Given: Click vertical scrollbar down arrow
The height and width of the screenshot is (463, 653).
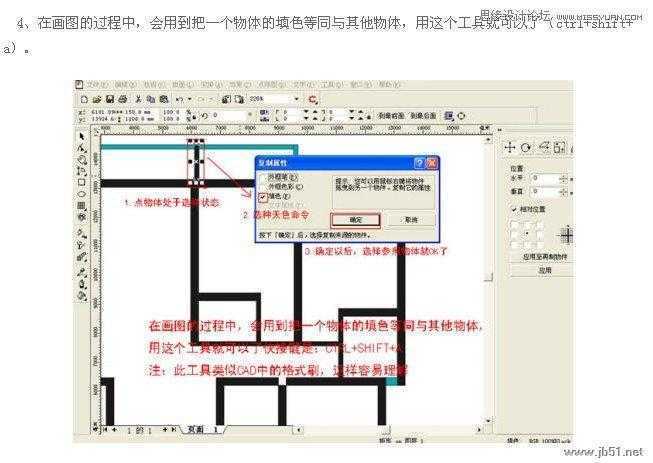Looking at the screenshot, I should [488, 421].
